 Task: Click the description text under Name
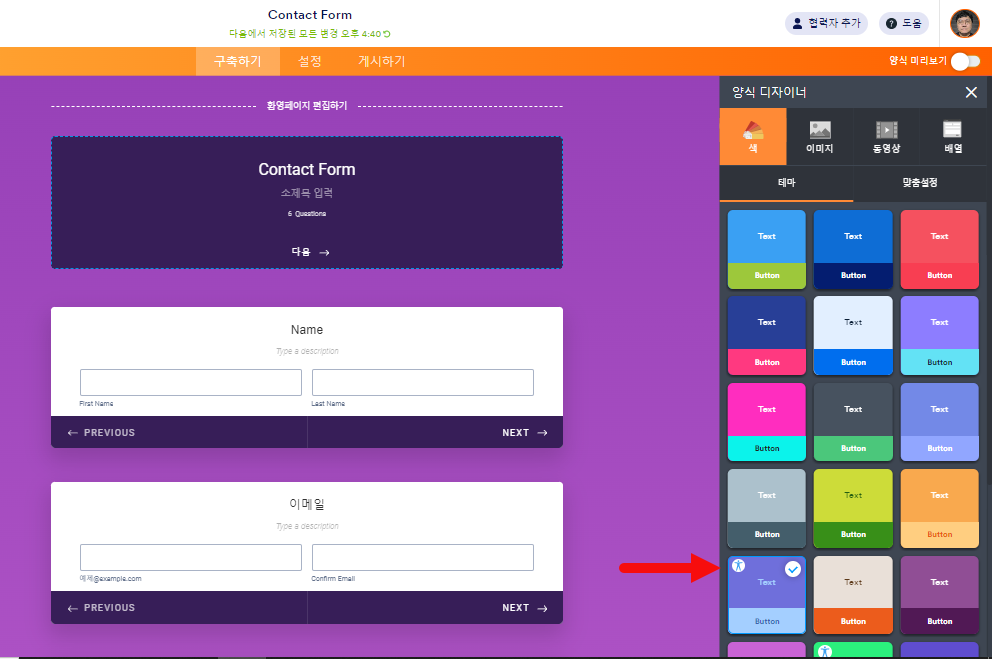(x=307, y=351)
